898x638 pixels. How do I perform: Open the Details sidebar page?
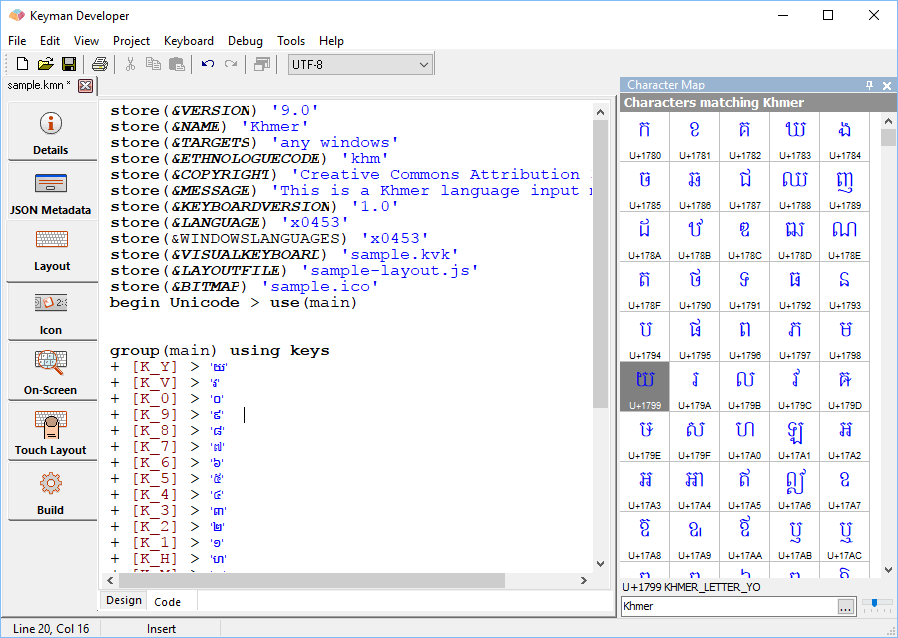tap(51, 132)
